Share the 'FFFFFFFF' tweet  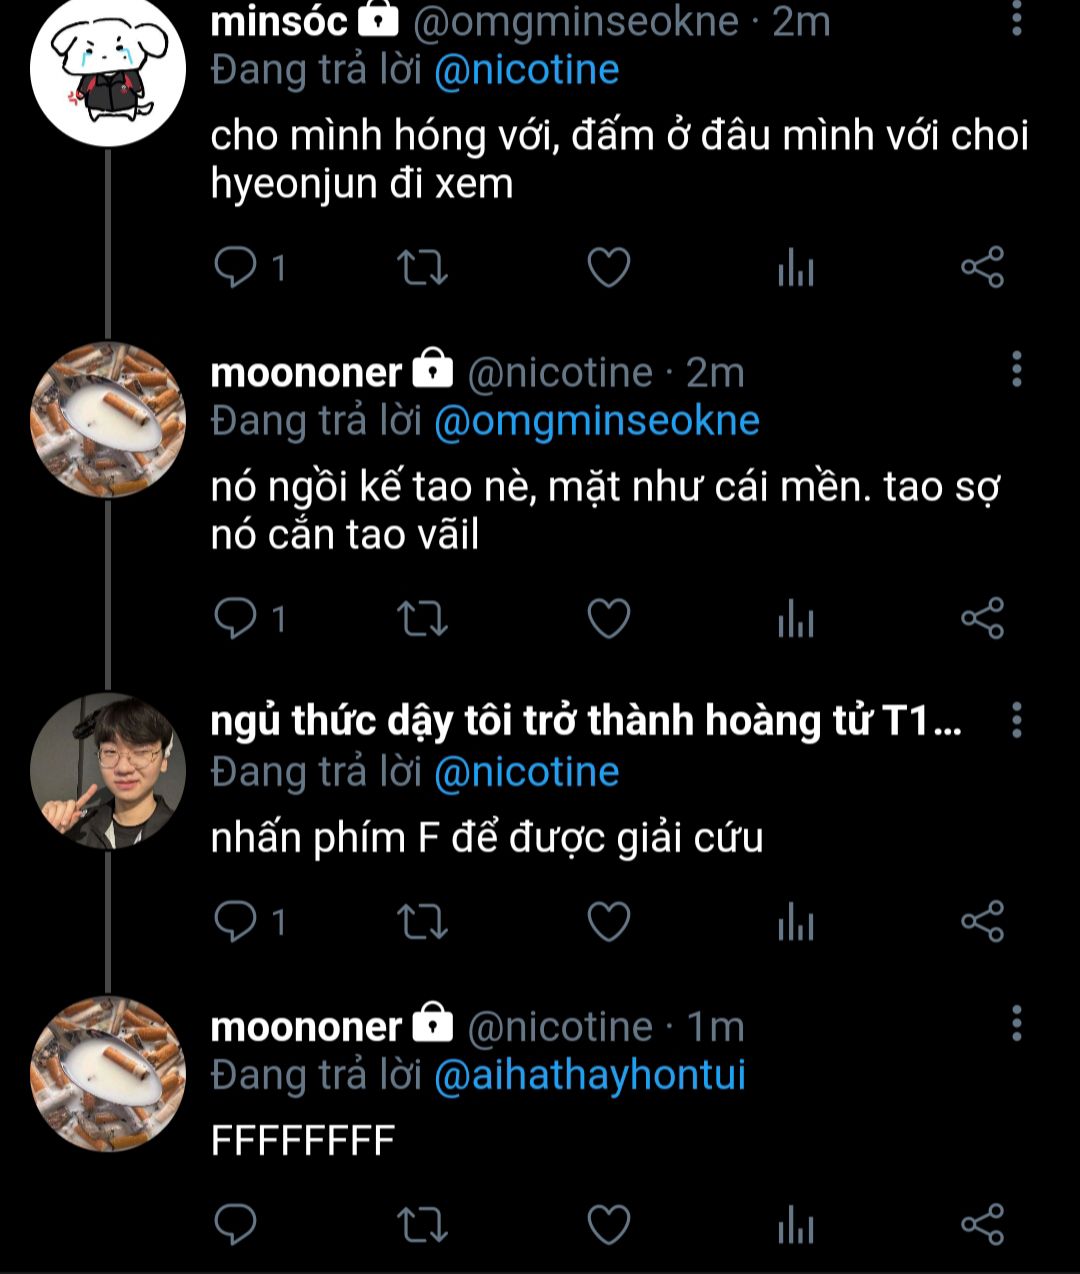pyautogui.click(x=982, y=1224)
